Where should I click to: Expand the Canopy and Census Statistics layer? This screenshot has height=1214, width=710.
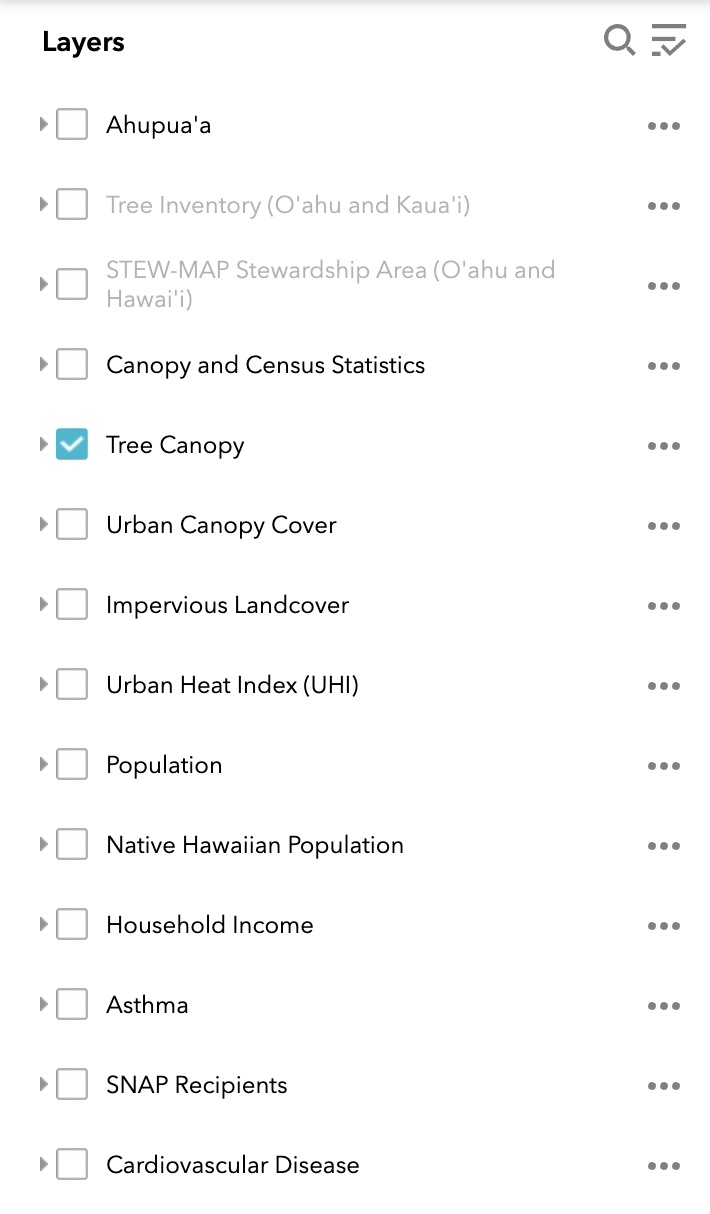click(43, 364)
